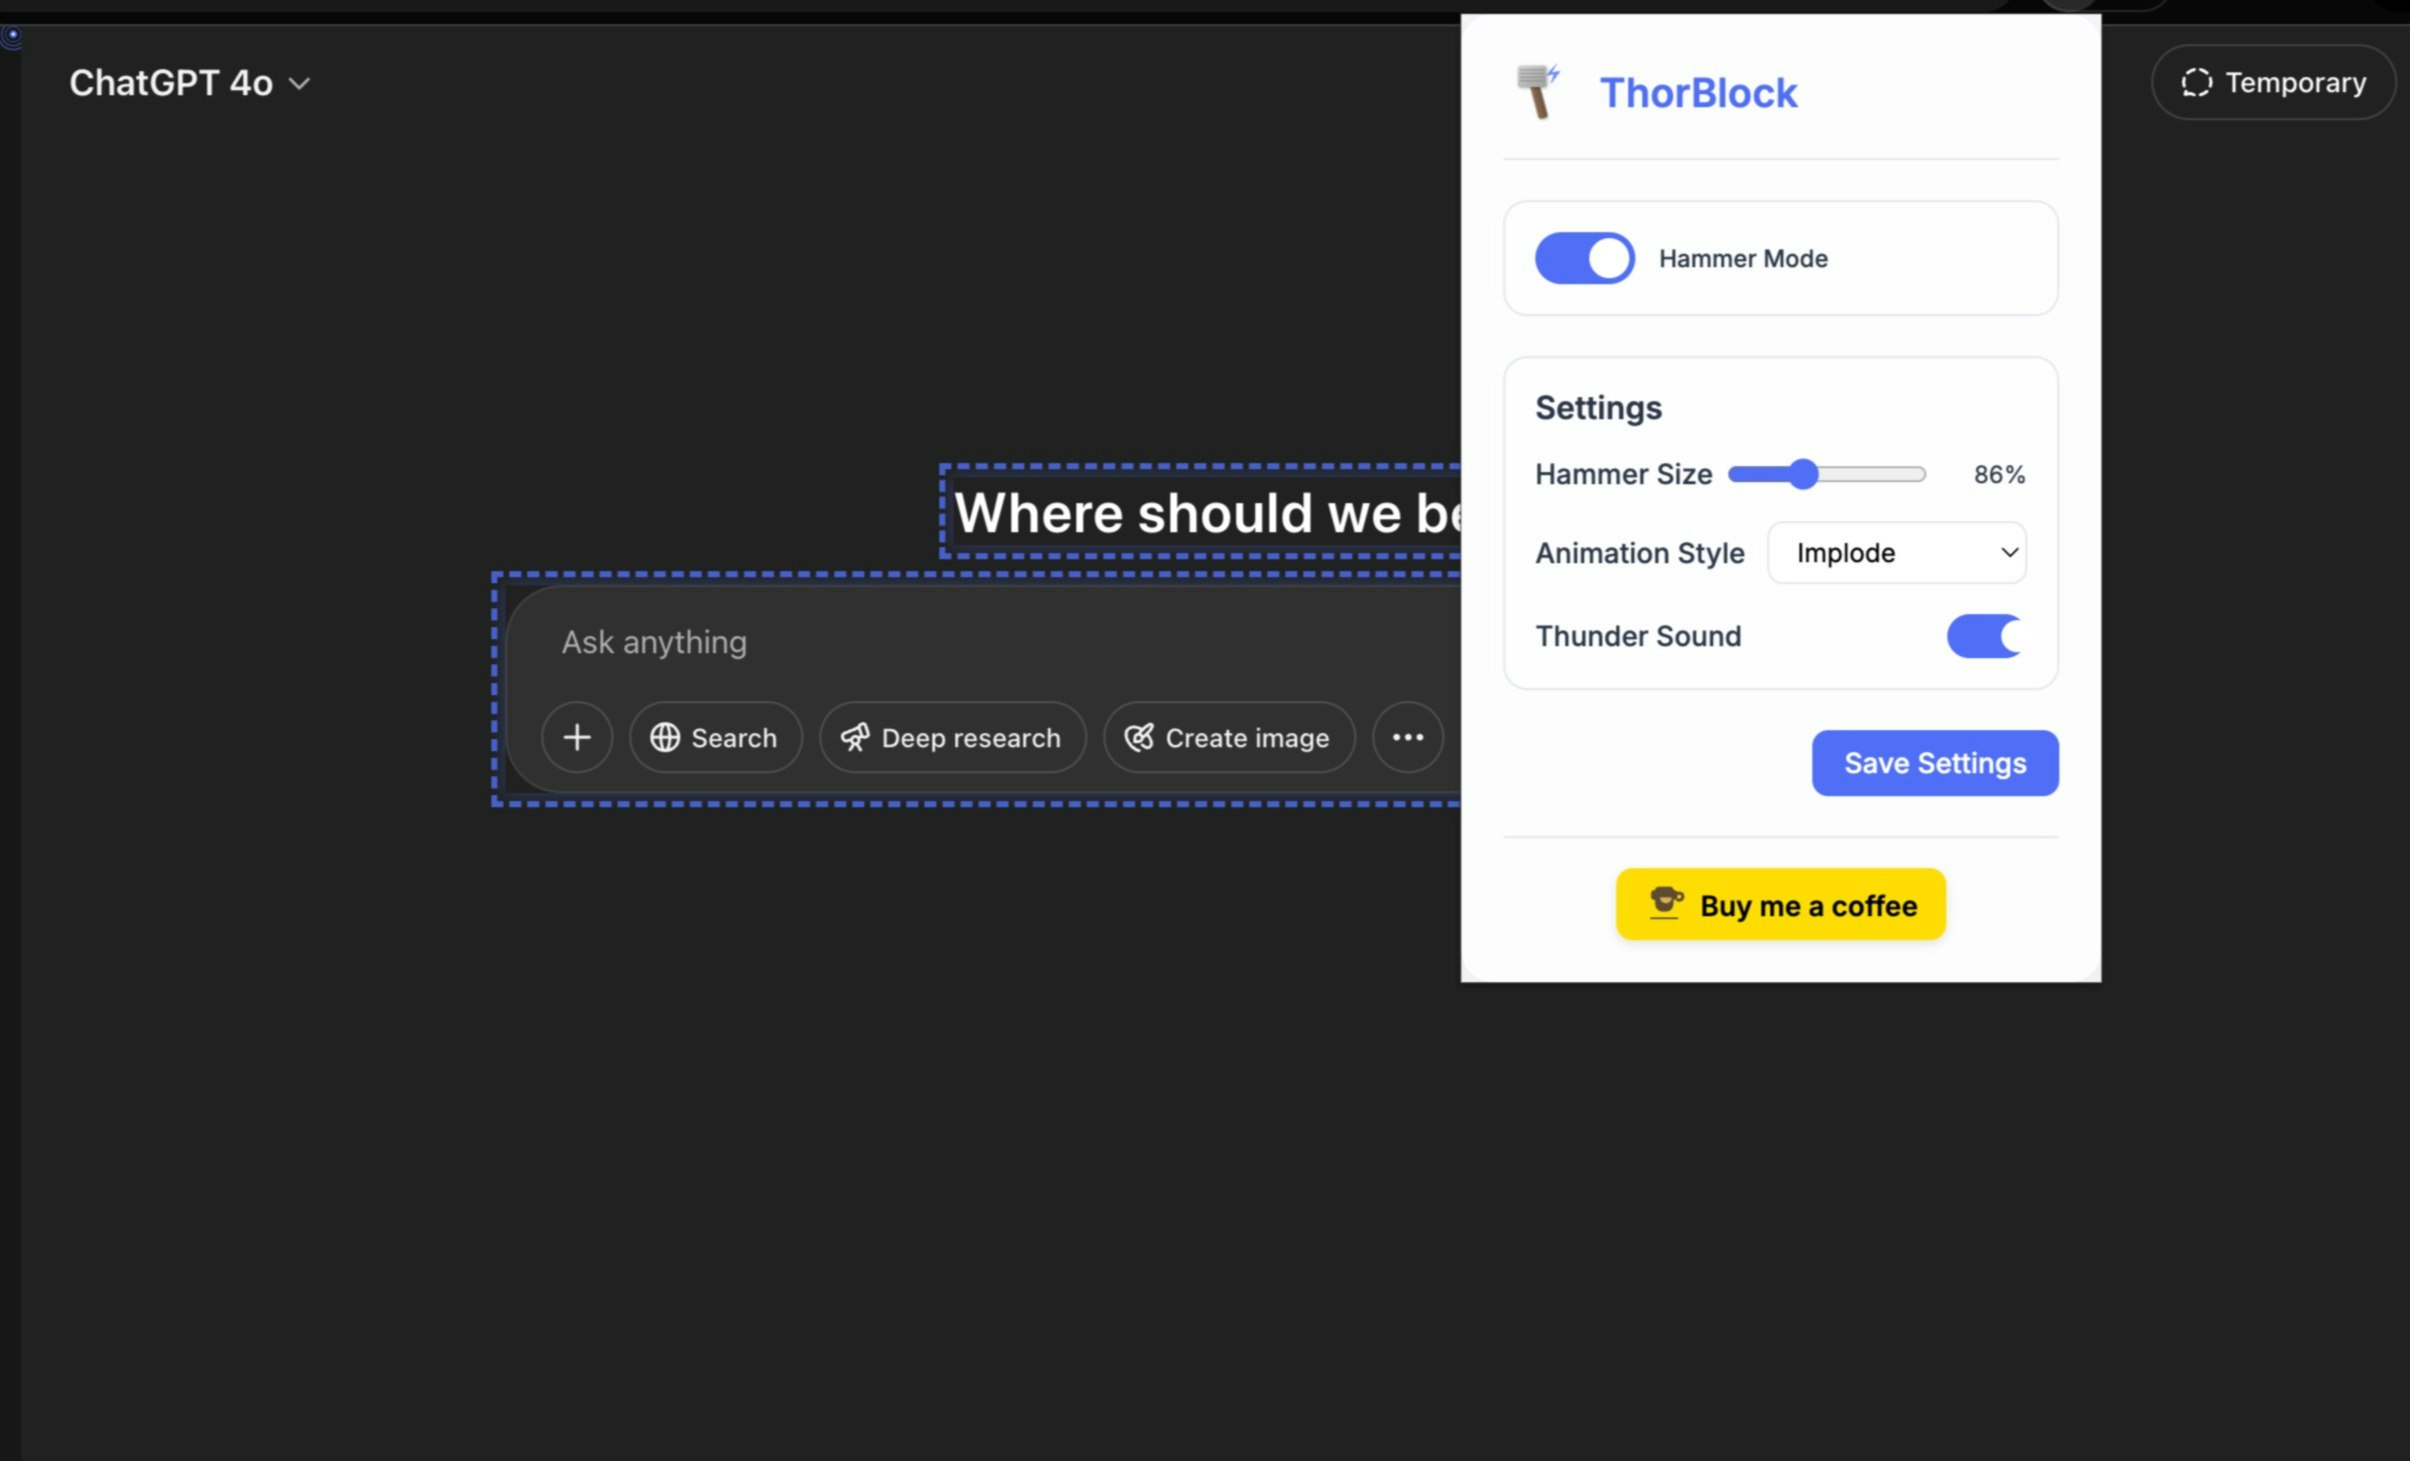
Task: Adjust the Hammer Size slider
Action: (1826, 474)
